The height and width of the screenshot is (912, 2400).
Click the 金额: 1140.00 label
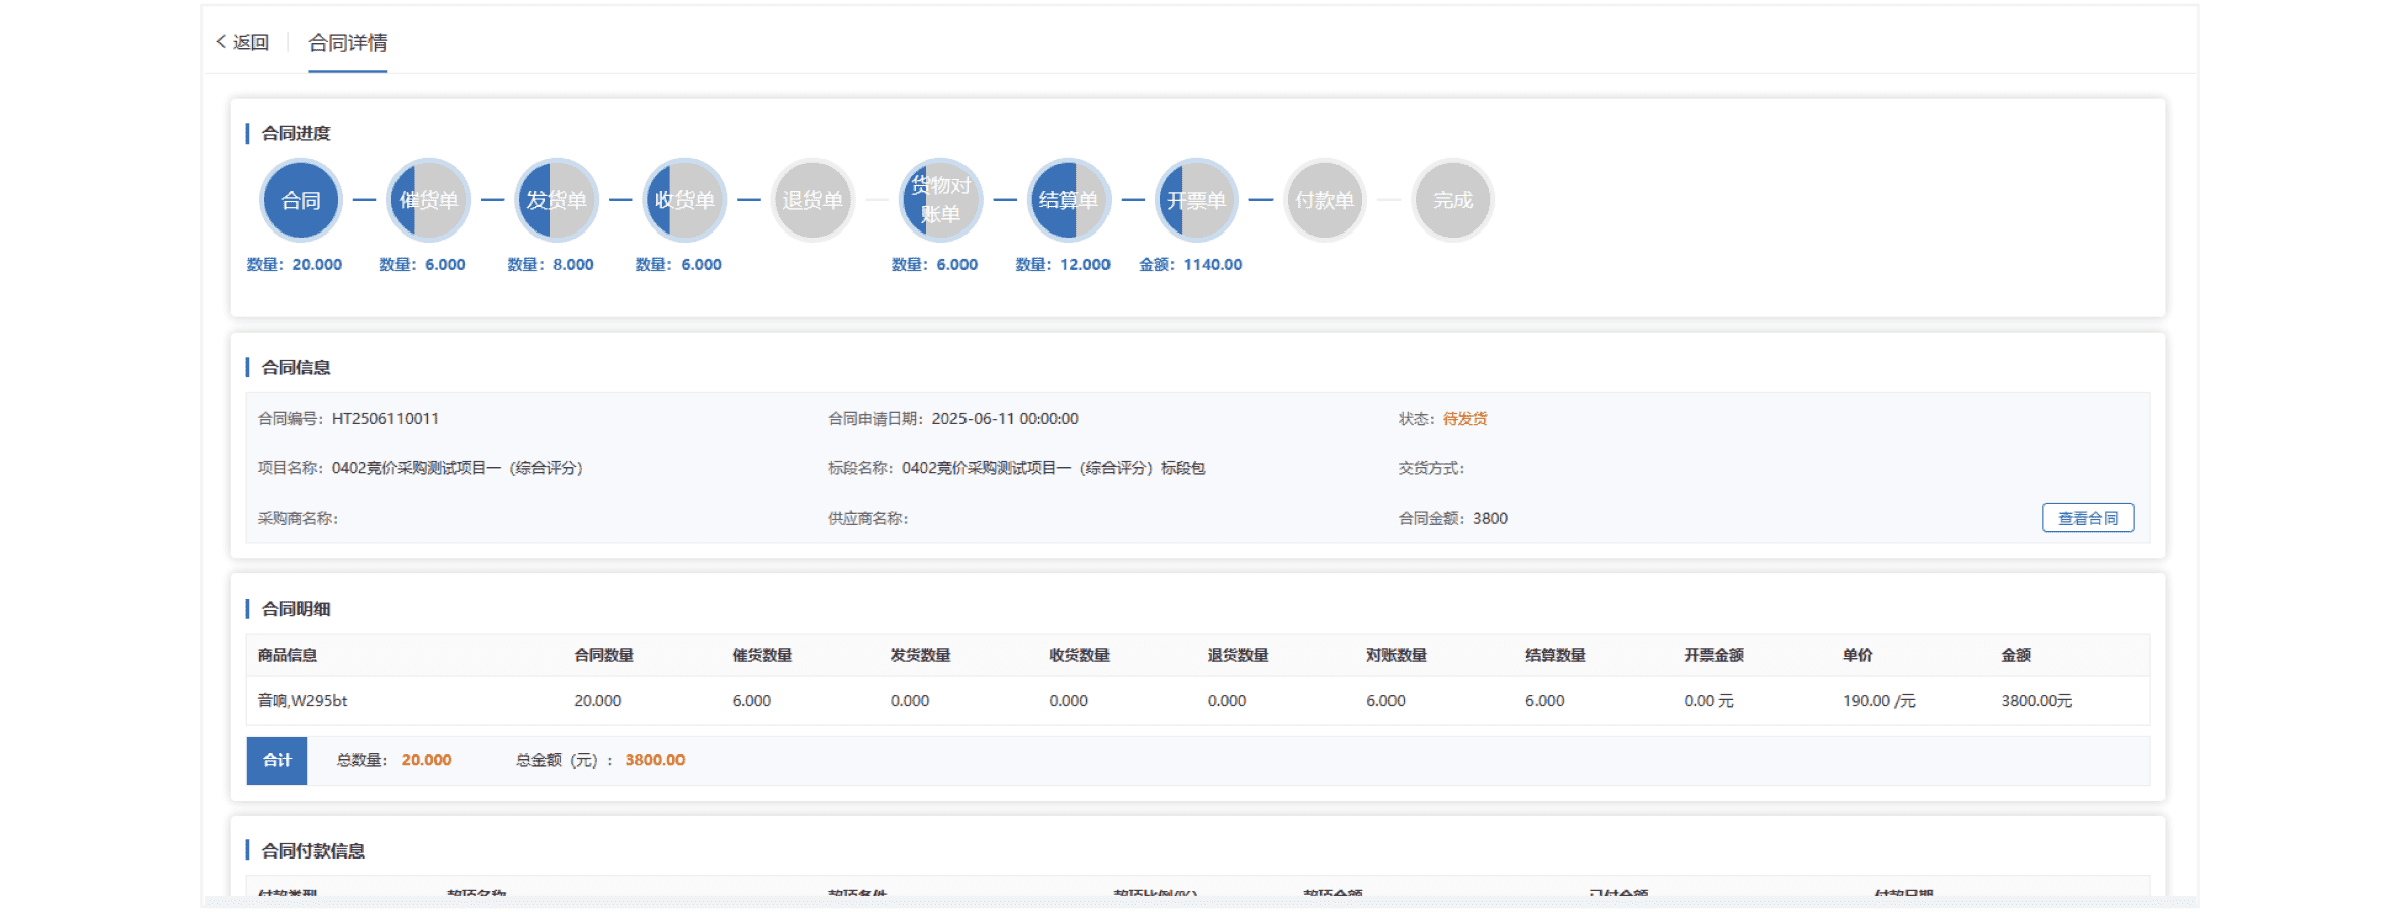[1190, 265]
